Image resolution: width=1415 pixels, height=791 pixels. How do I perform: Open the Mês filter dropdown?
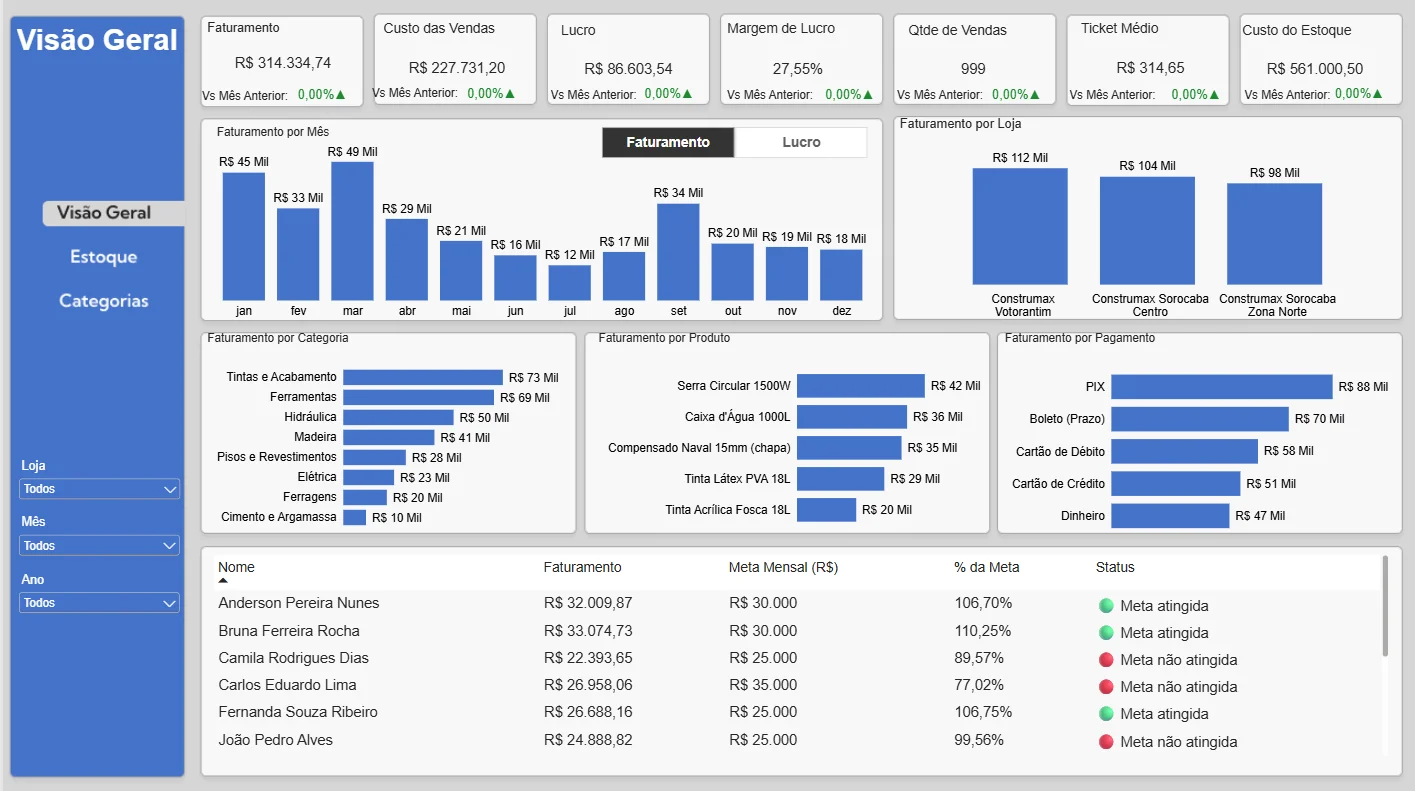[x=100, y=546]
